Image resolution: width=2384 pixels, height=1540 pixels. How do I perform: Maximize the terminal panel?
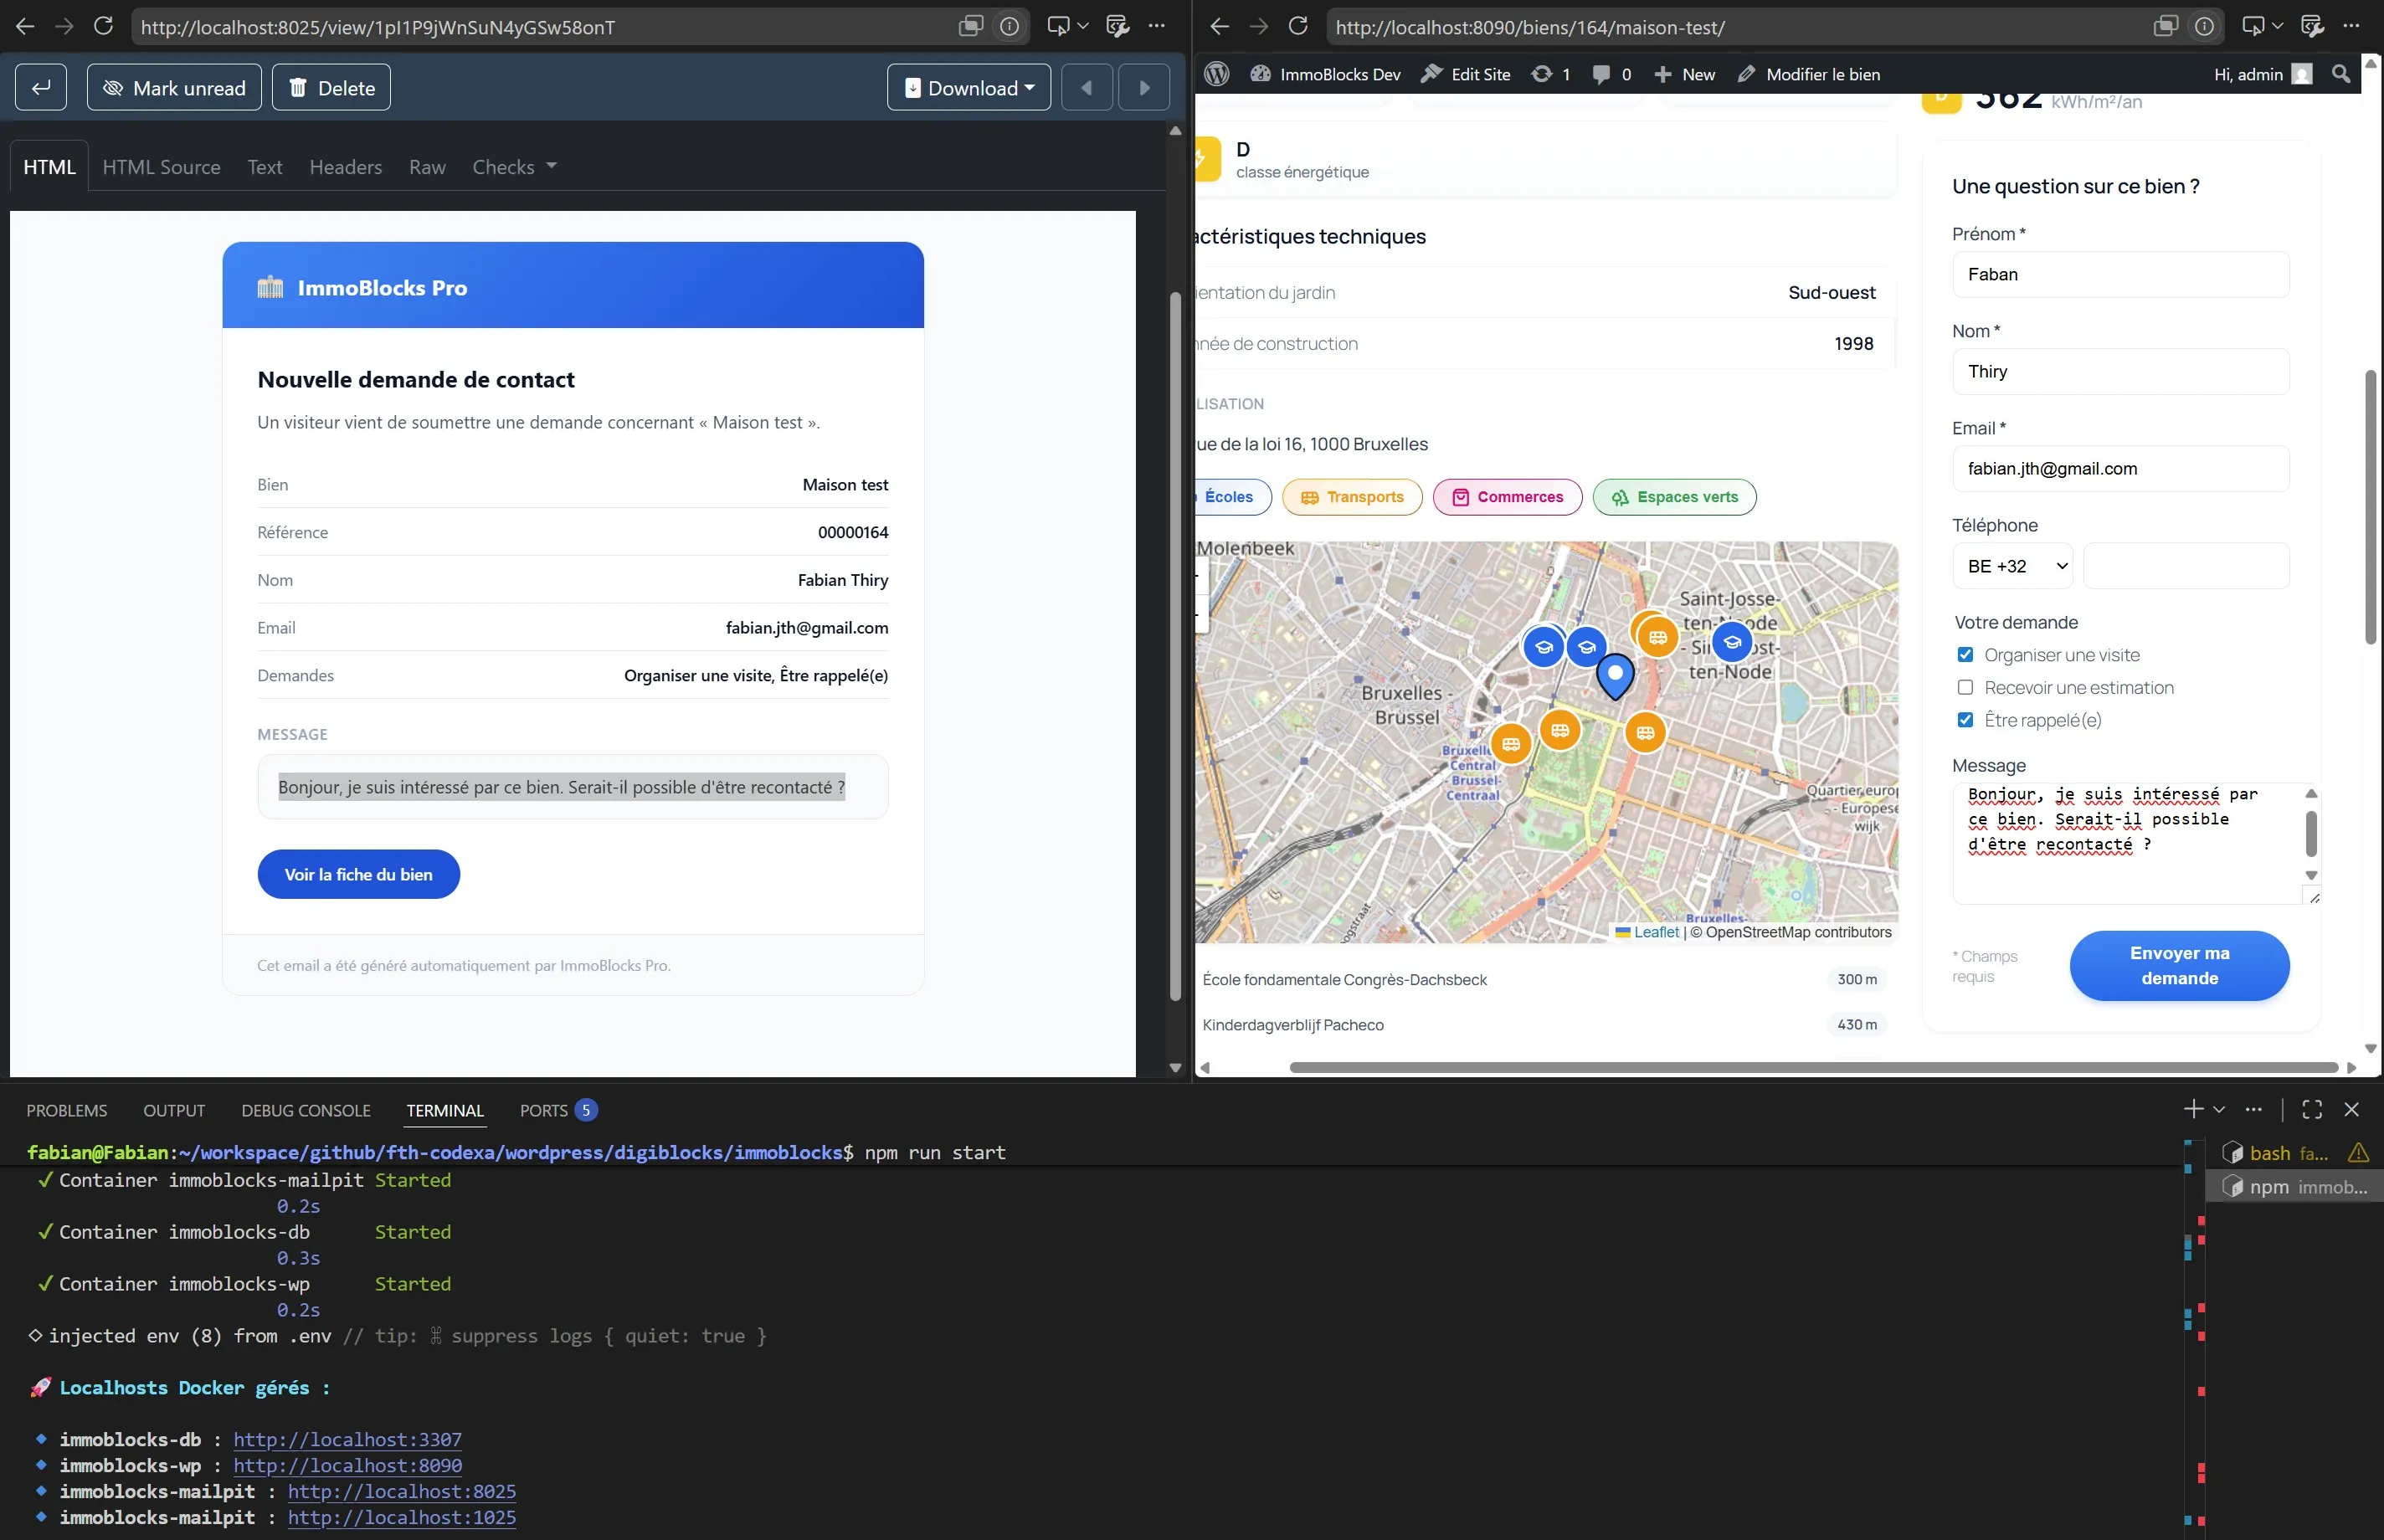pyautogui.click(x=2311, y=1109)
